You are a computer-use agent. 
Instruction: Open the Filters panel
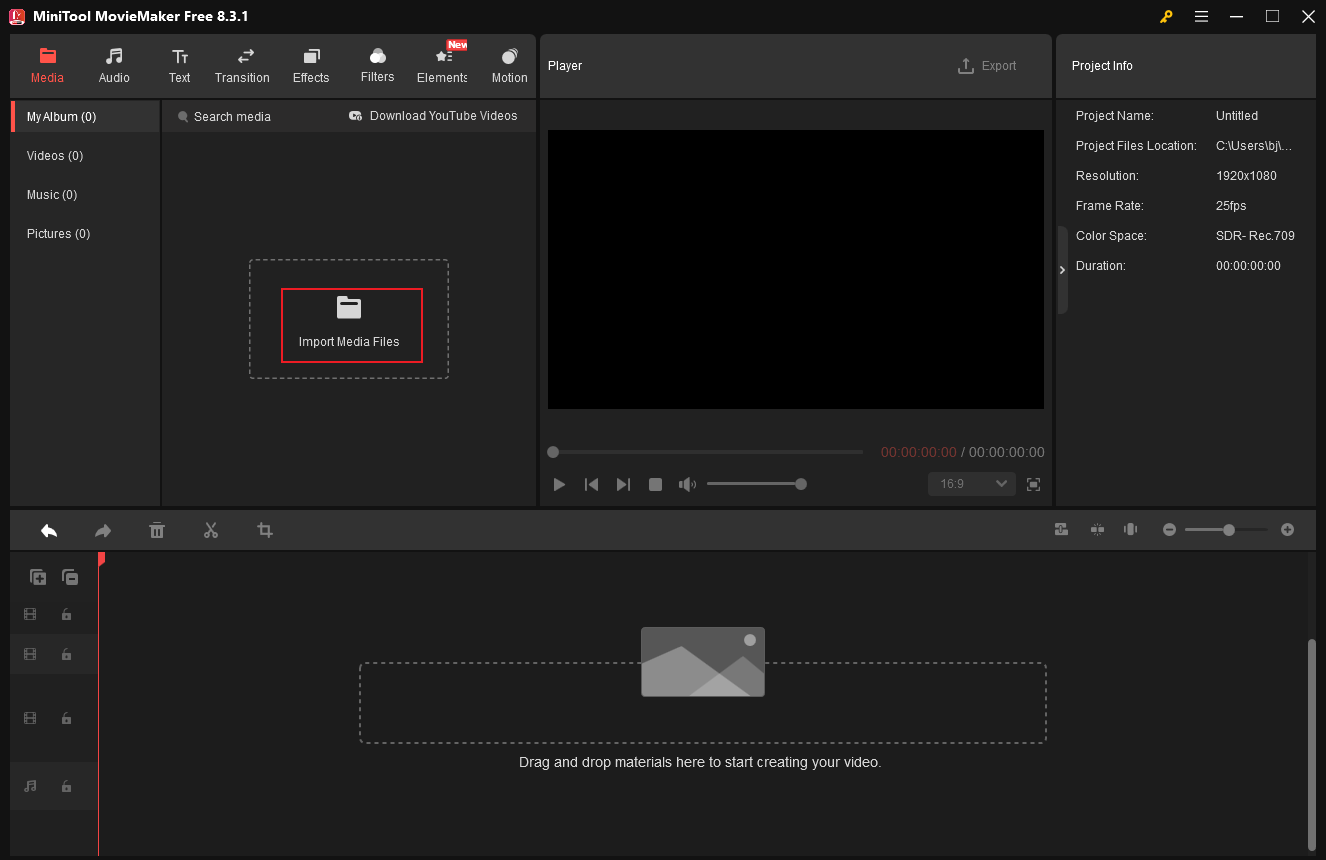377,65
